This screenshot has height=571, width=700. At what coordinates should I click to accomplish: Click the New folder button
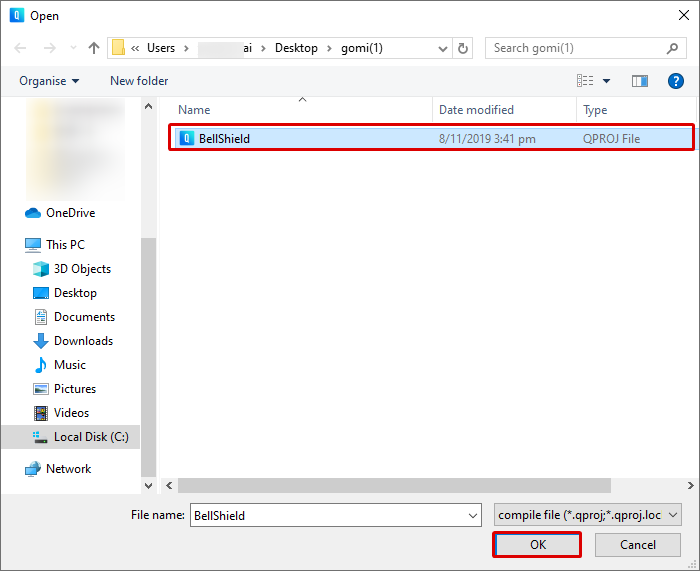click(x=139, y=81)
